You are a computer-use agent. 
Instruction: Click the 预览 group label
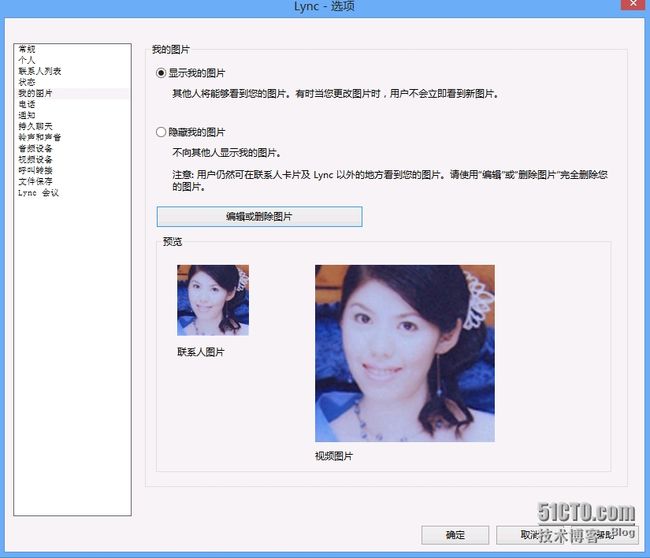tap(172, 242)
